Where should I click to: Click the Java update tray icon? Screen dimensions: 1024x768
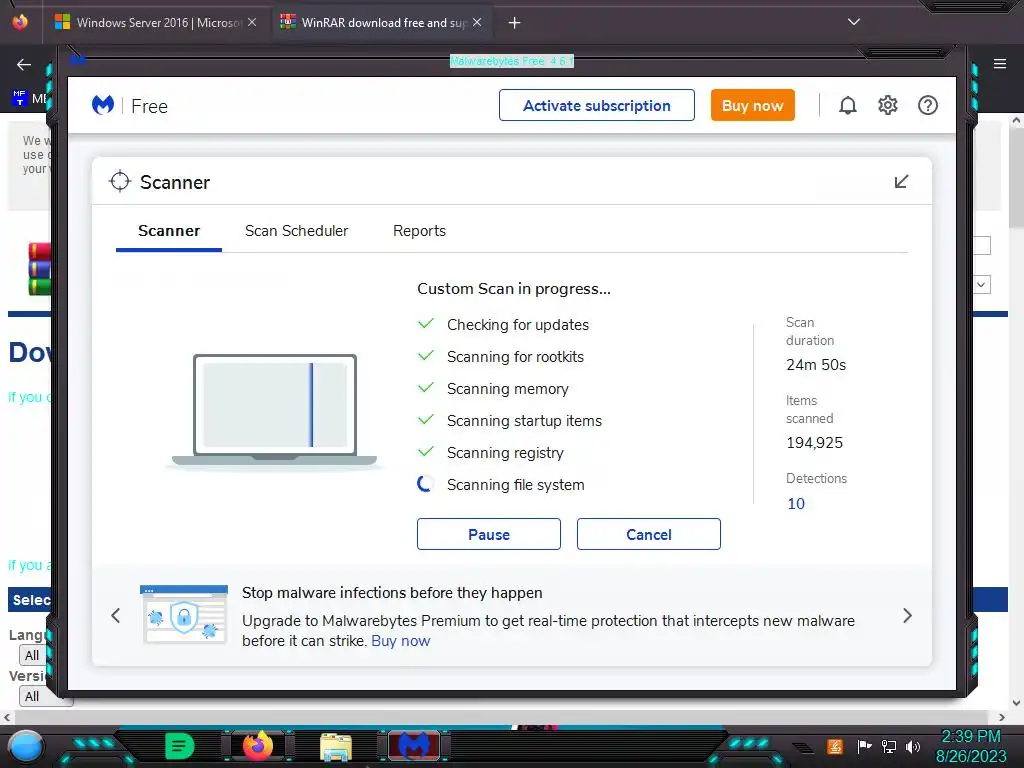(x=835, y=746)
